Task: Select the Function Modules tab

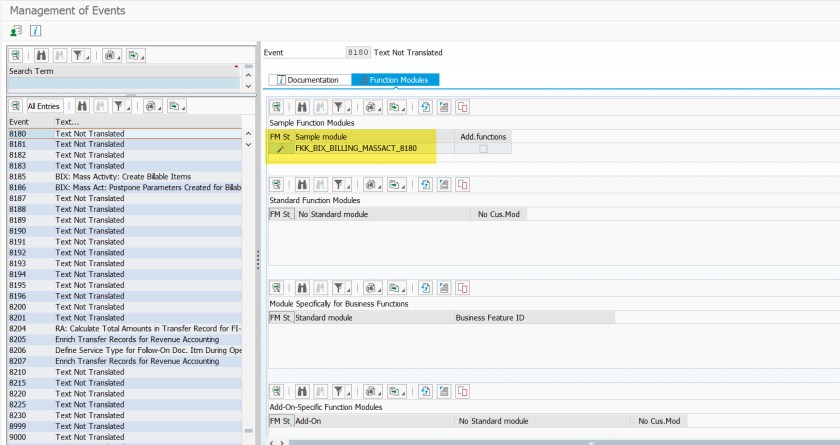Action: (396, 79)
